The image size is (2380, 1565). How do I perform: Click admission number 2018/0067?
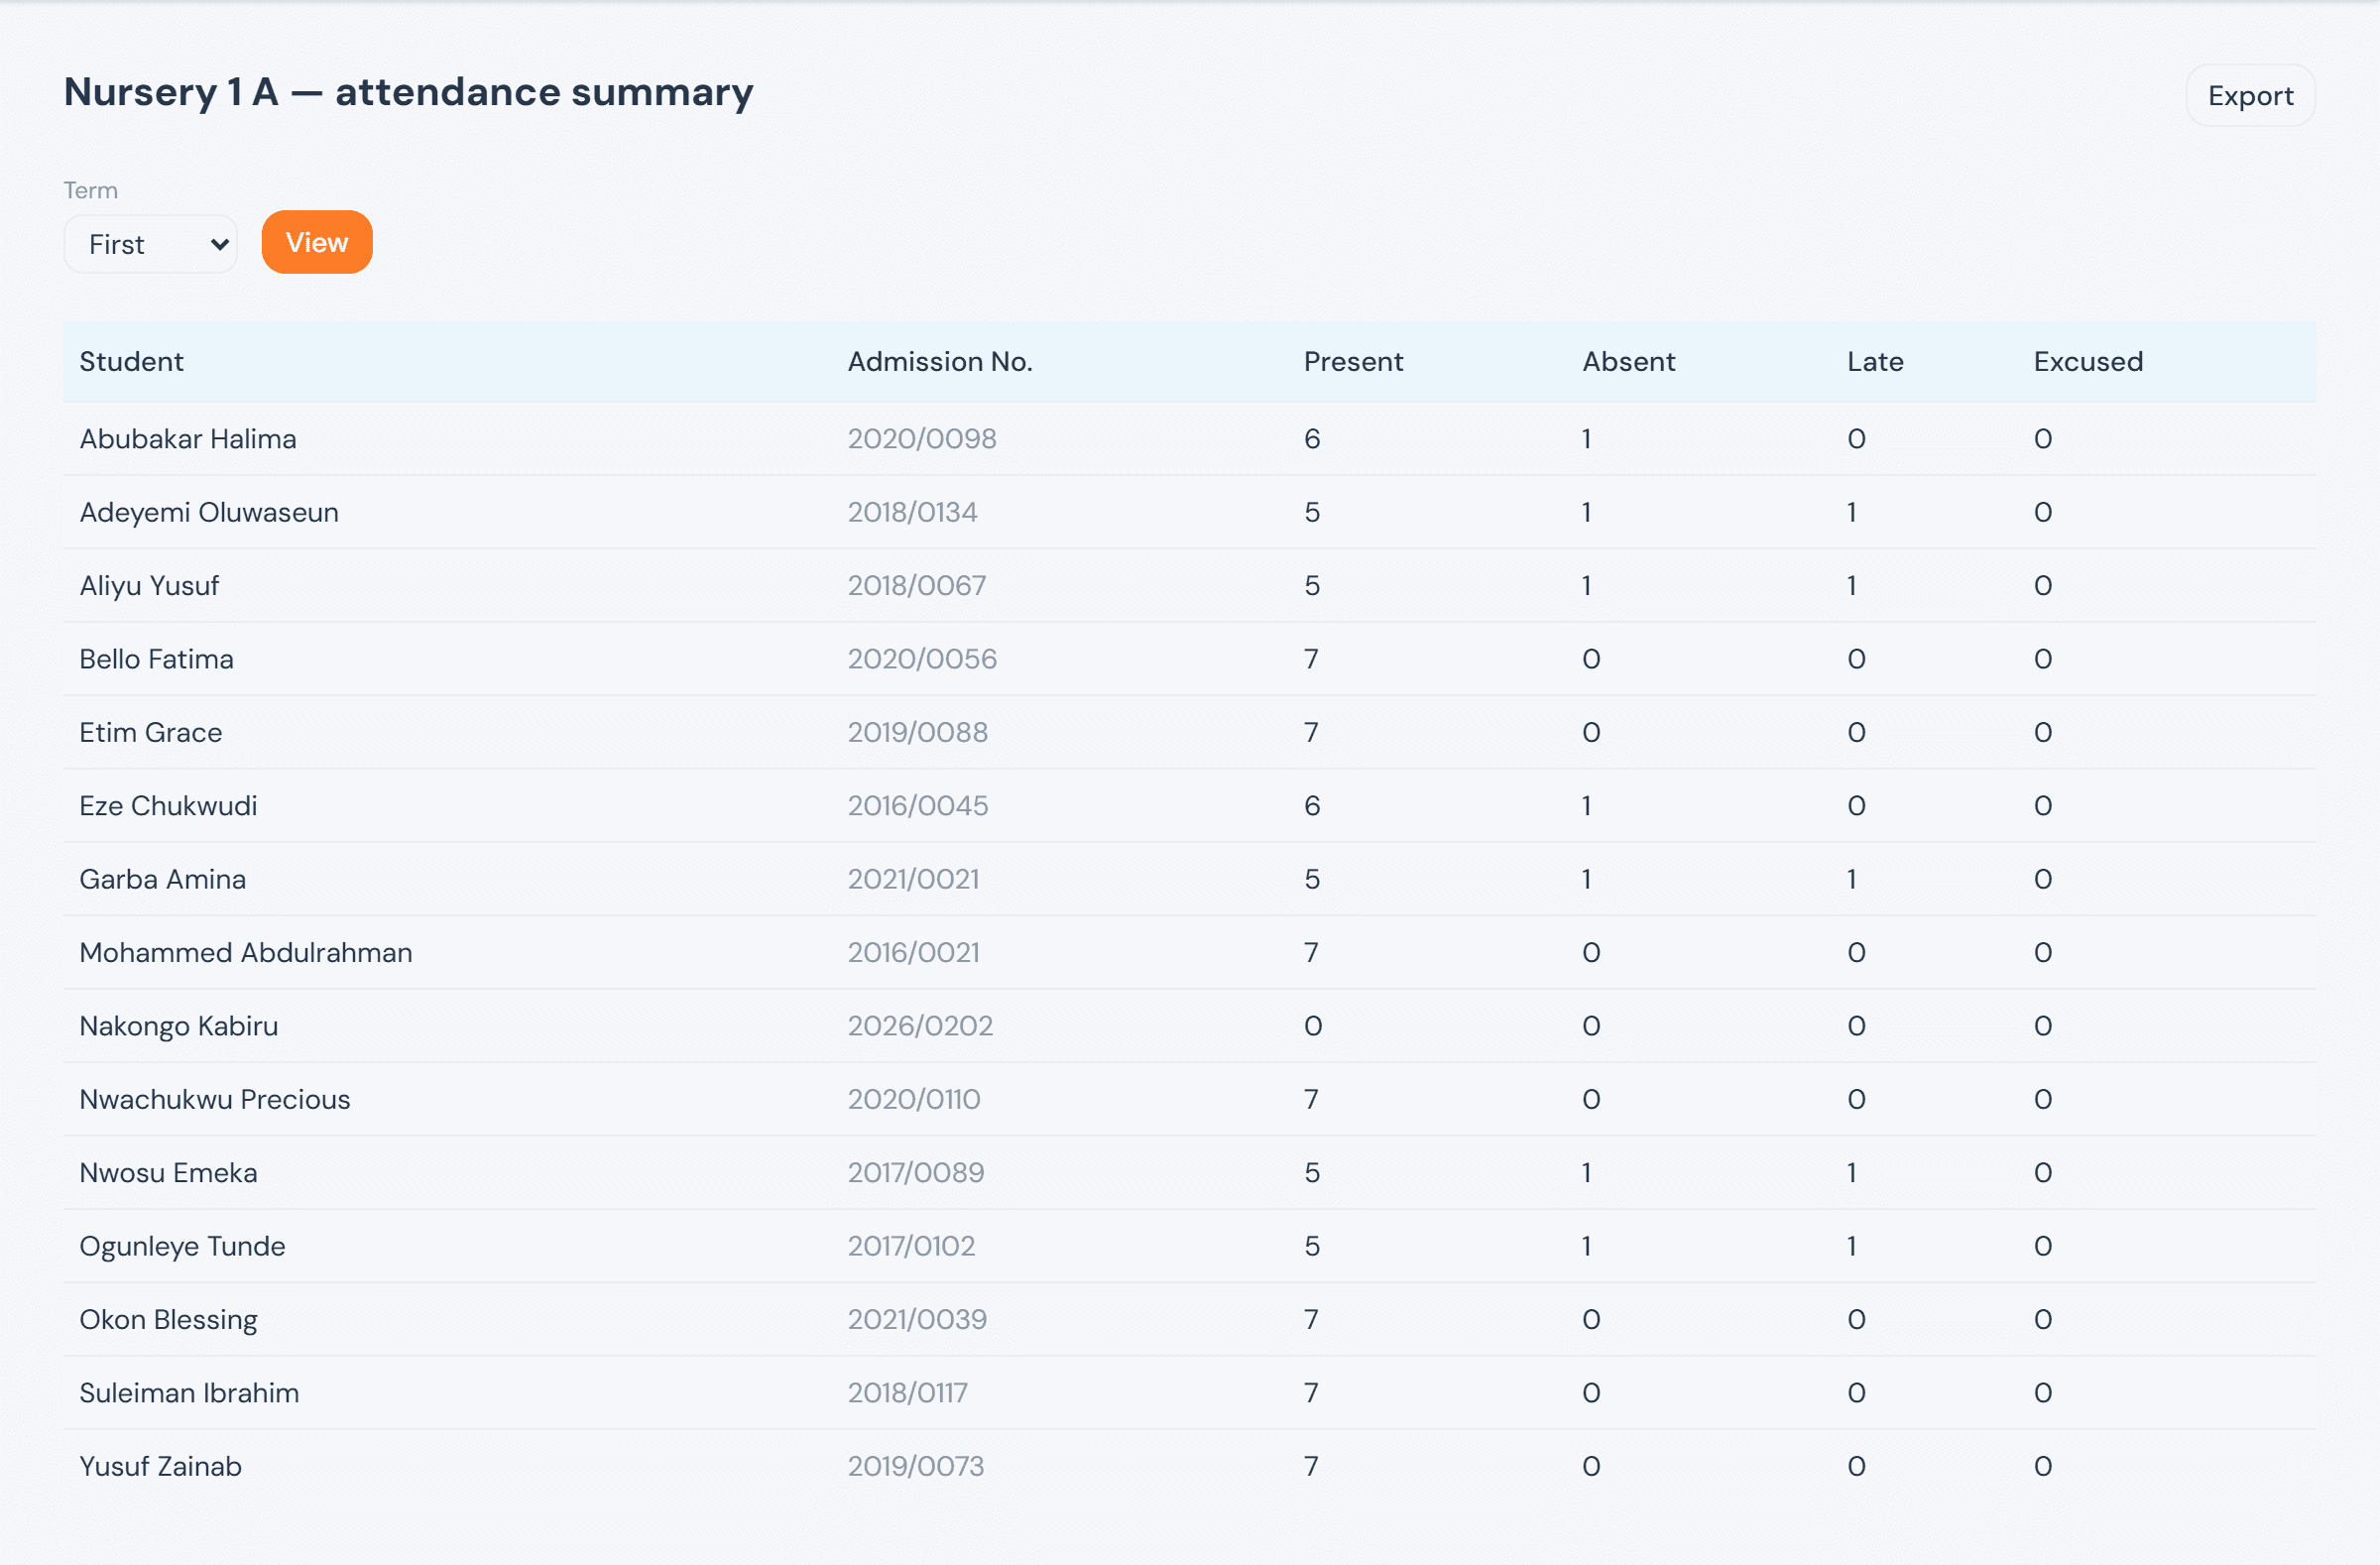coord(917,585)
